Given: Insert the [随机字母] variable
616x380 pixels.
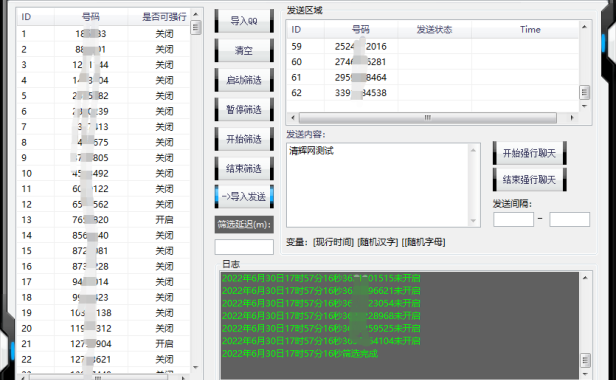Looking at the screenshot, I should 424,242.
